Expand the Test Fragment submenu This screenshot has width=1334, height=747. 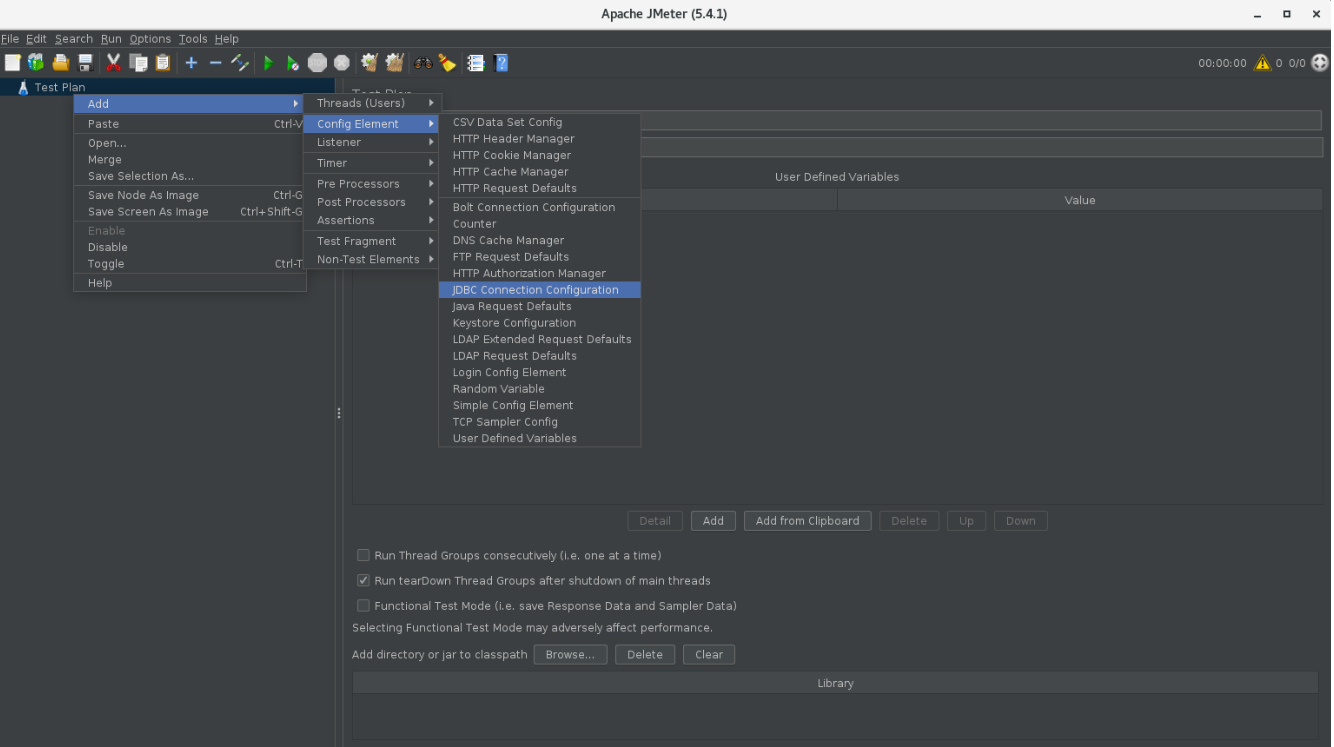[x=373, y=241]
